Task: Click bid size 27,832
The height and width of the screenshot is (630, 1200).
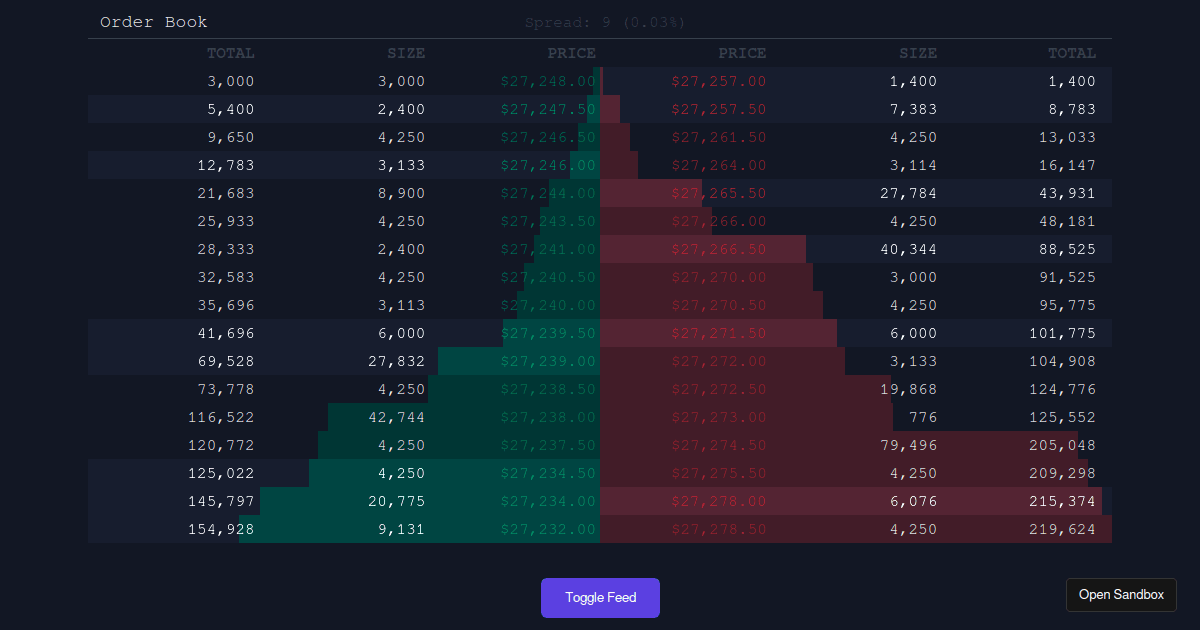Action: [x=397, y=361]
